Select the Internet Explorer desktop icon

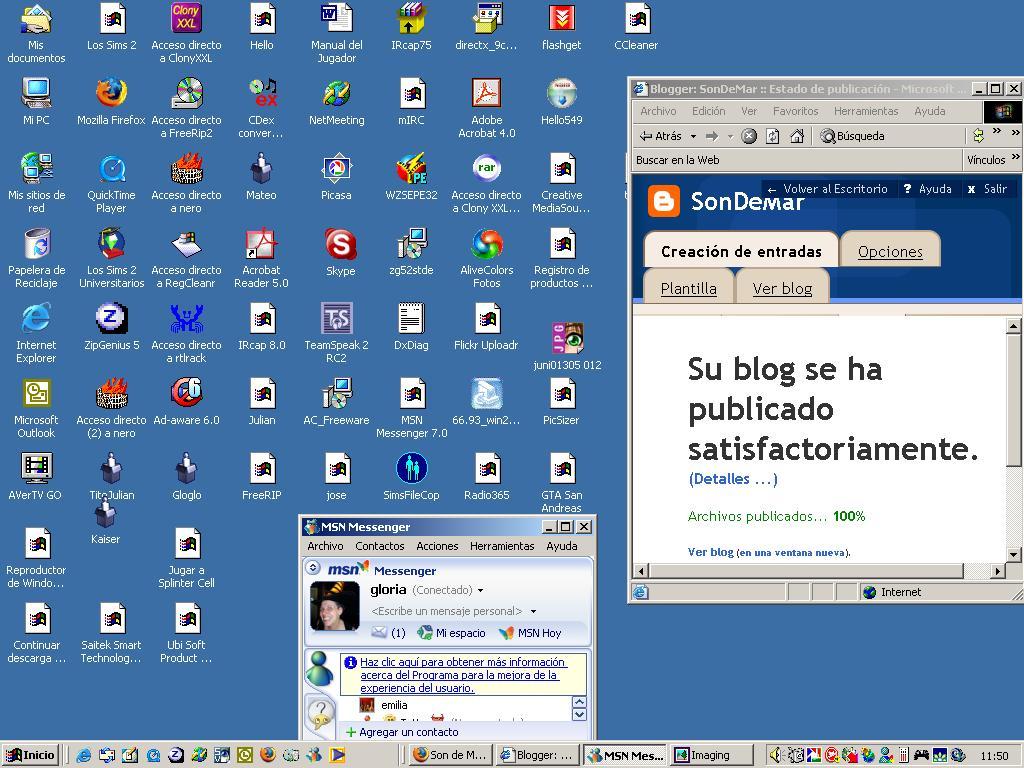(36, 333)
